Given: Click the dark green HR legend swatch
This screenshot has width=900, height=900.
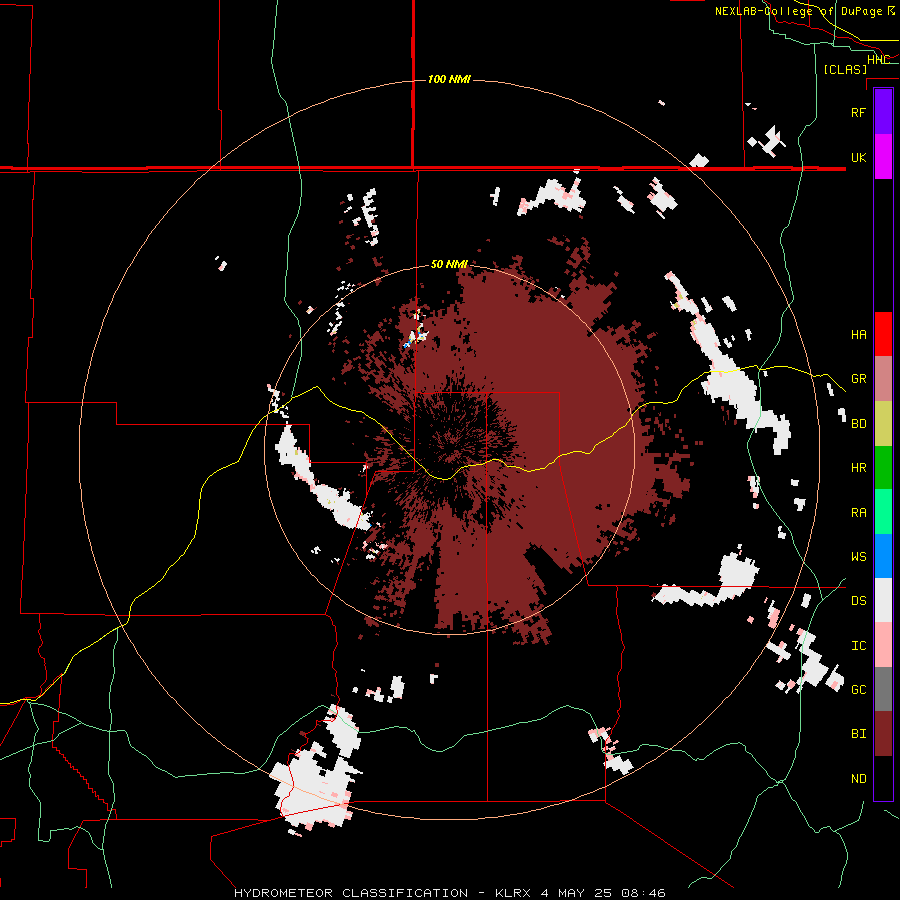Looking at the screenshot, I should click(x=883, y=468).
